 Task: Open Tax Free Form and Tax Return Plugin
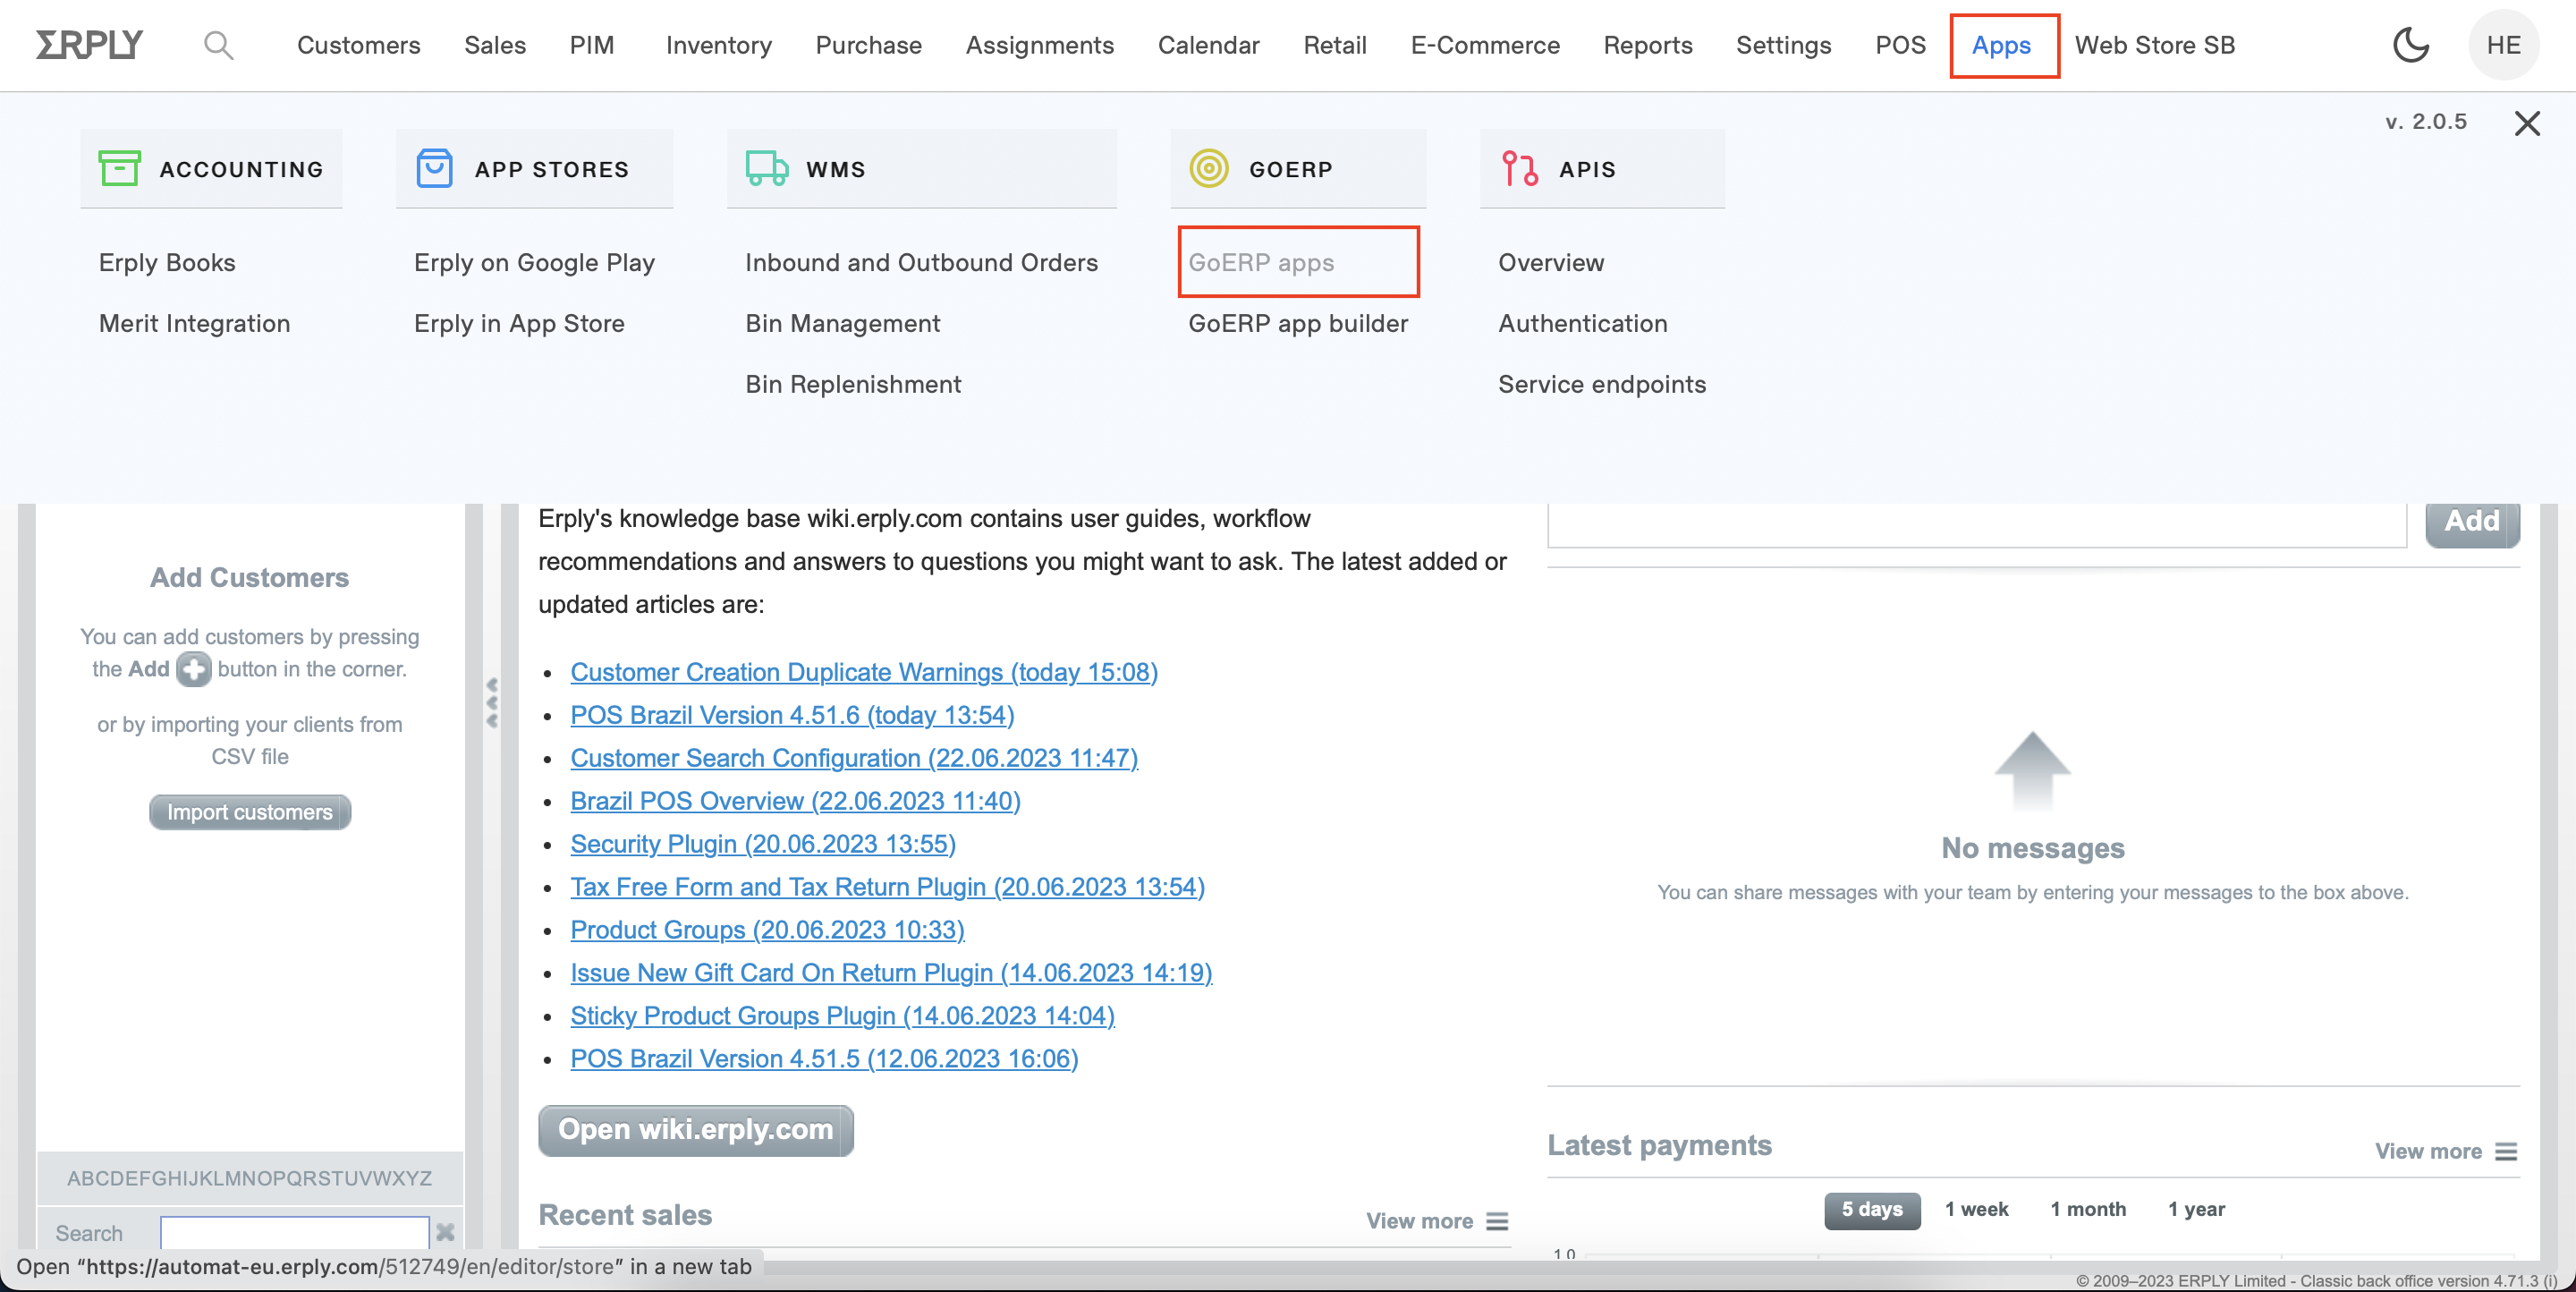[x=886, y=887]
